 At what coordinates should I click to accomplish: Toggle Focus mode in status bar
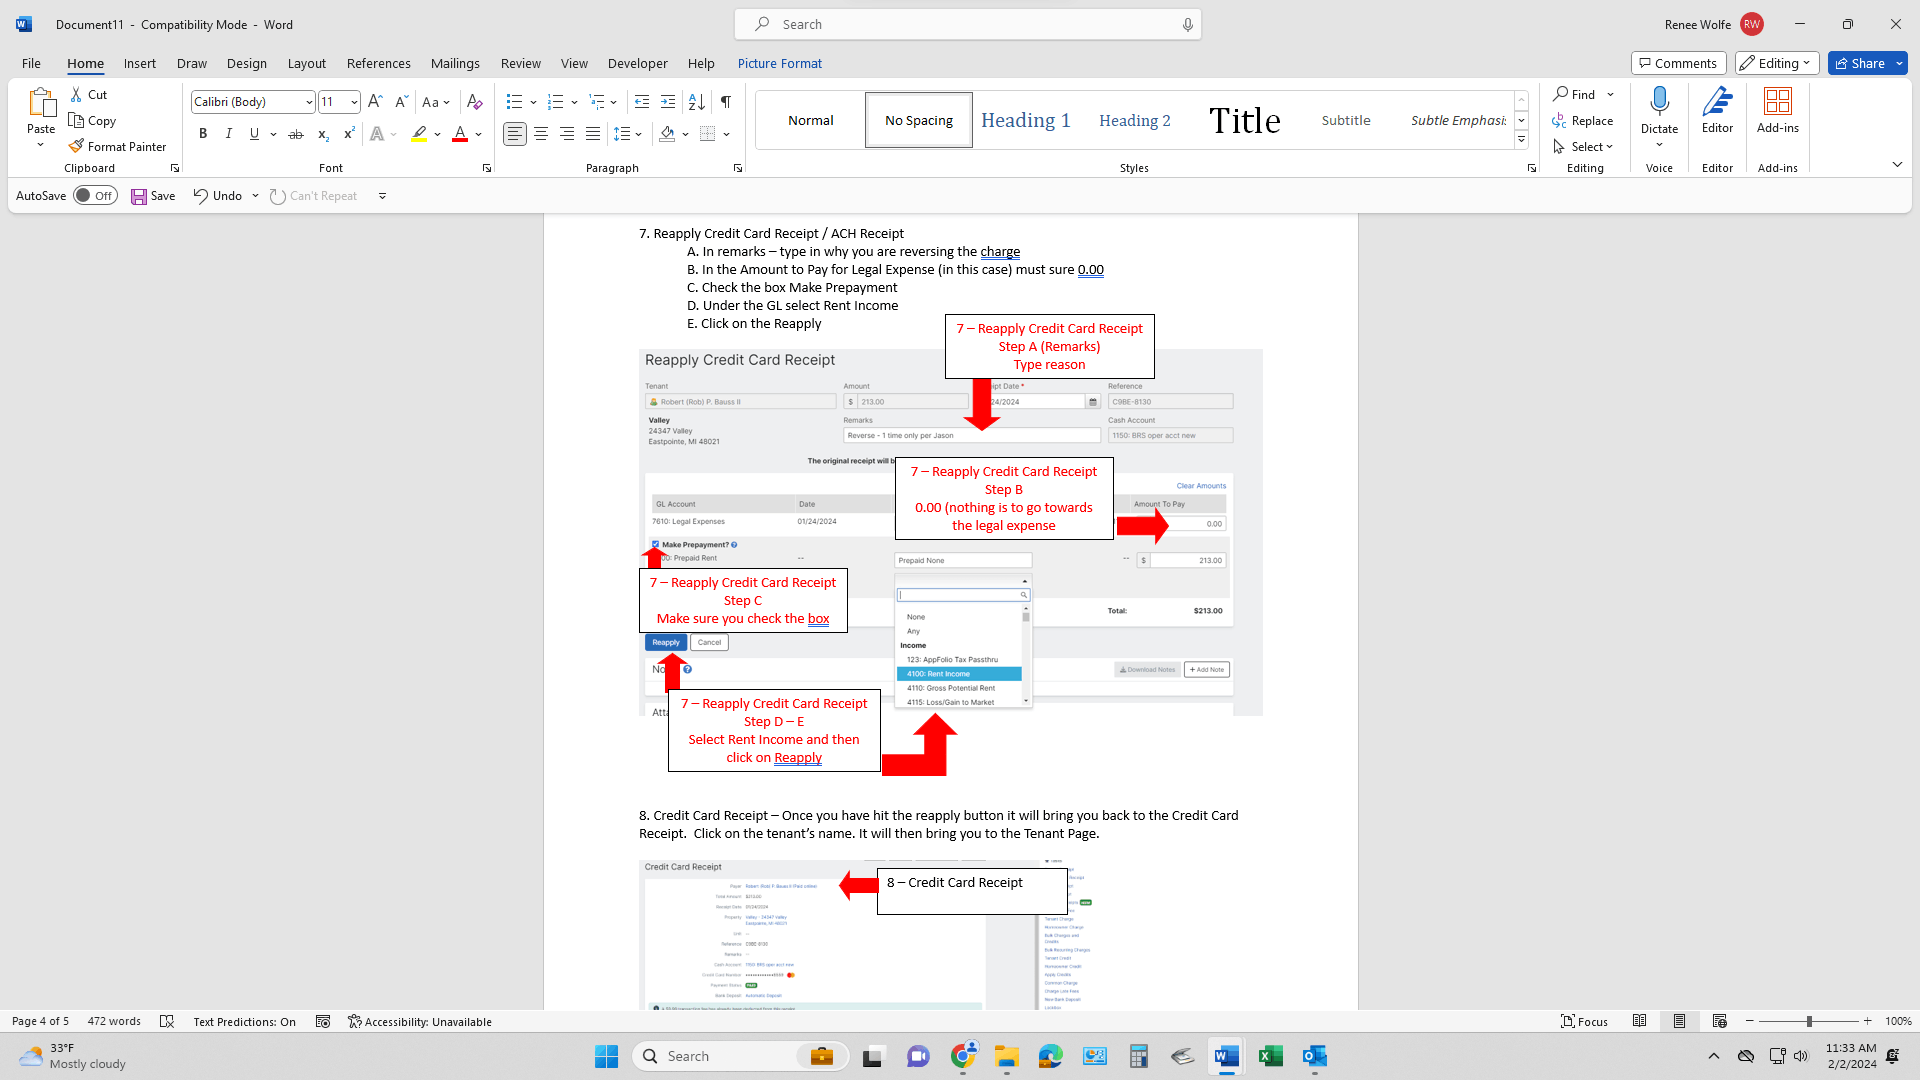point(1585,1021)
